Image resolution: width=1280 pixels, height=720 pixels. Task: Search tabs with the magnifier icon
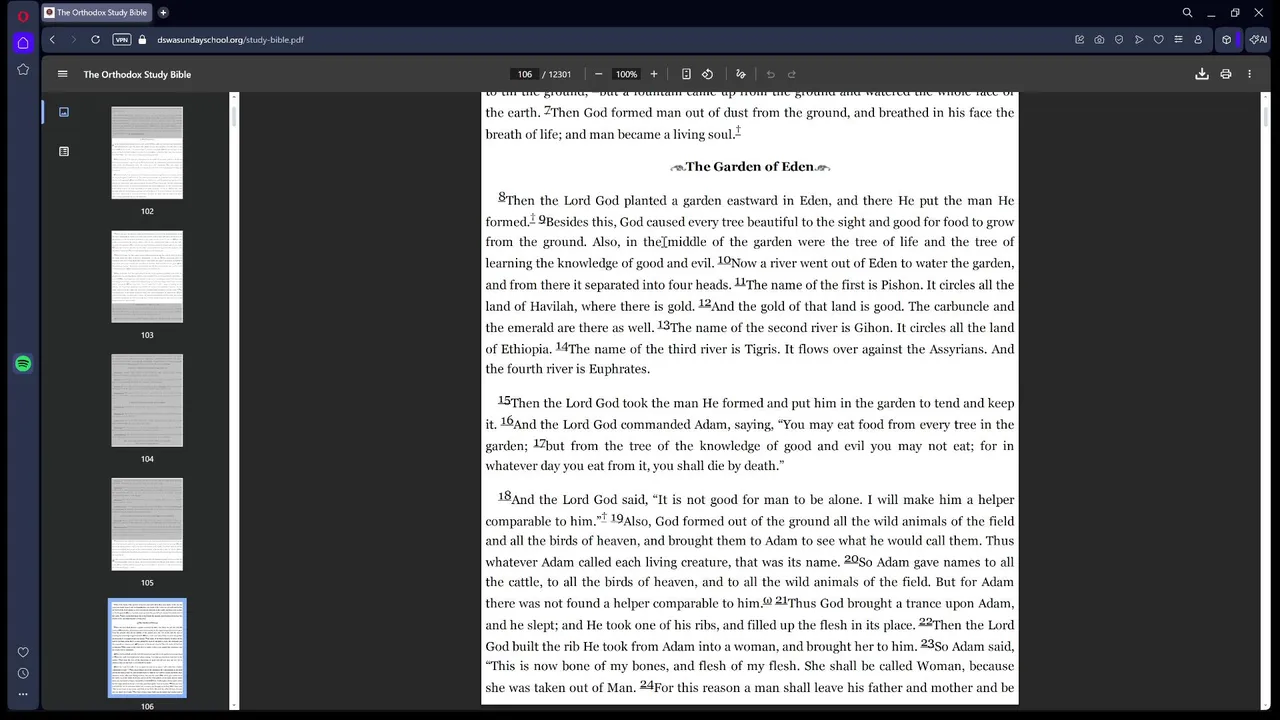(x=1187, y=13)
